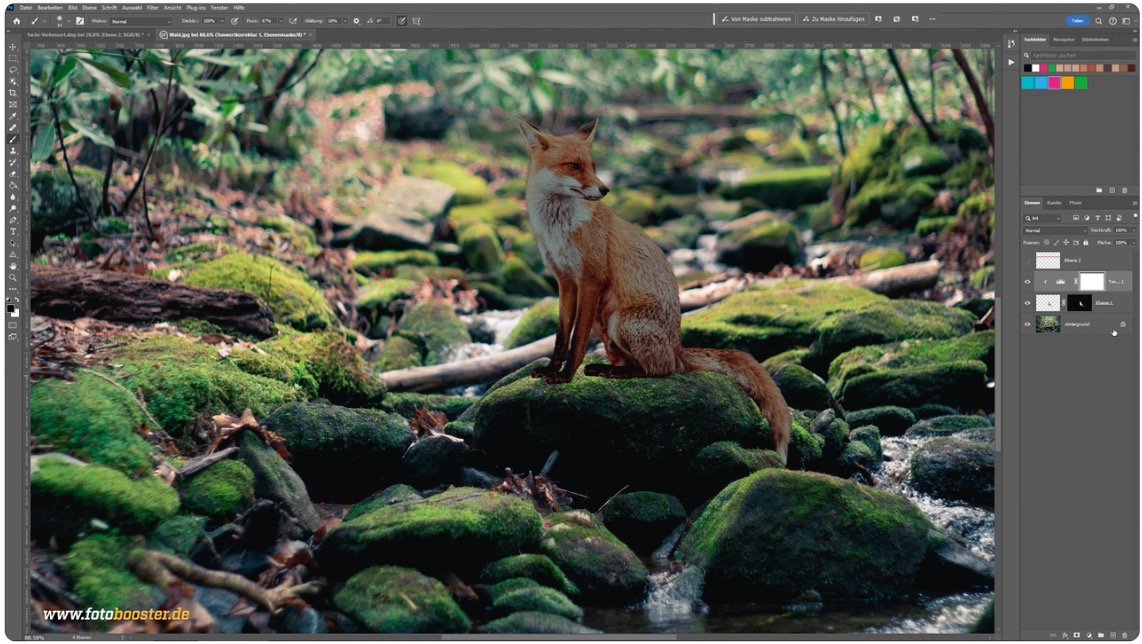Select the Eyedropper tool
The width and height of the screenshot is (1142, 644).
13,116
